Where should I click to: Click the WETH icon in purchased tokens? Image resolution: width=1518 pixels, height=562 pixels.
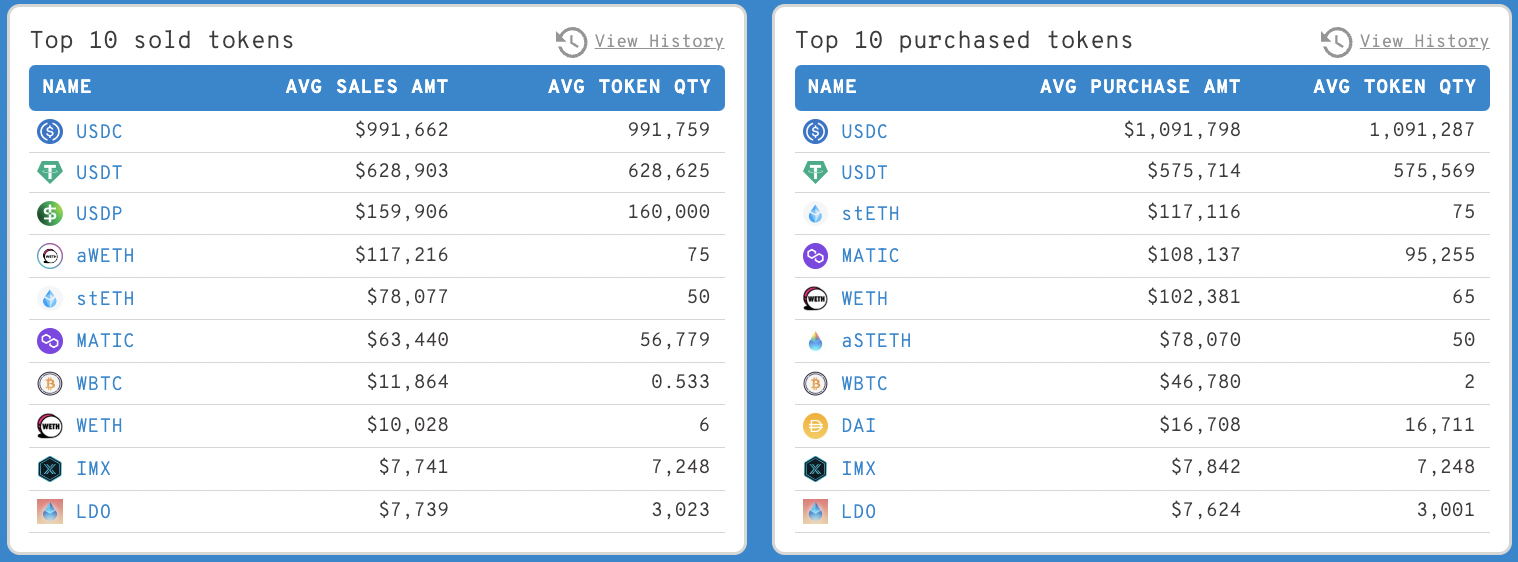tap(815, 298)
